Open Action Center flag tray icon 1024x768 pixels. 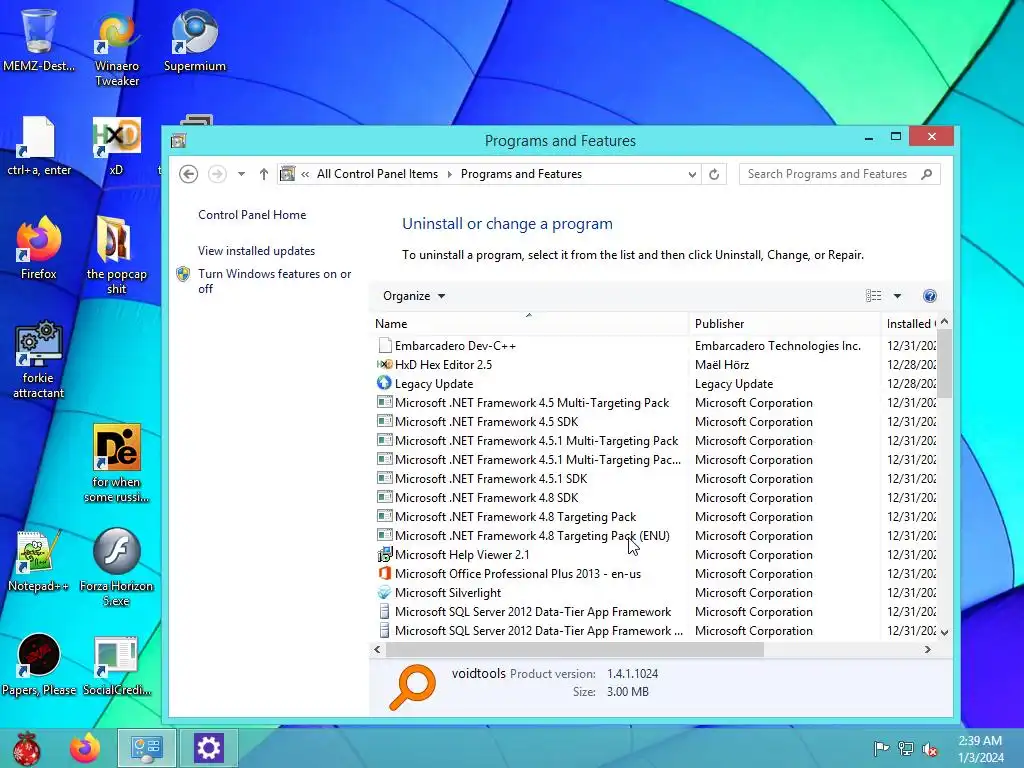point(881,748)
